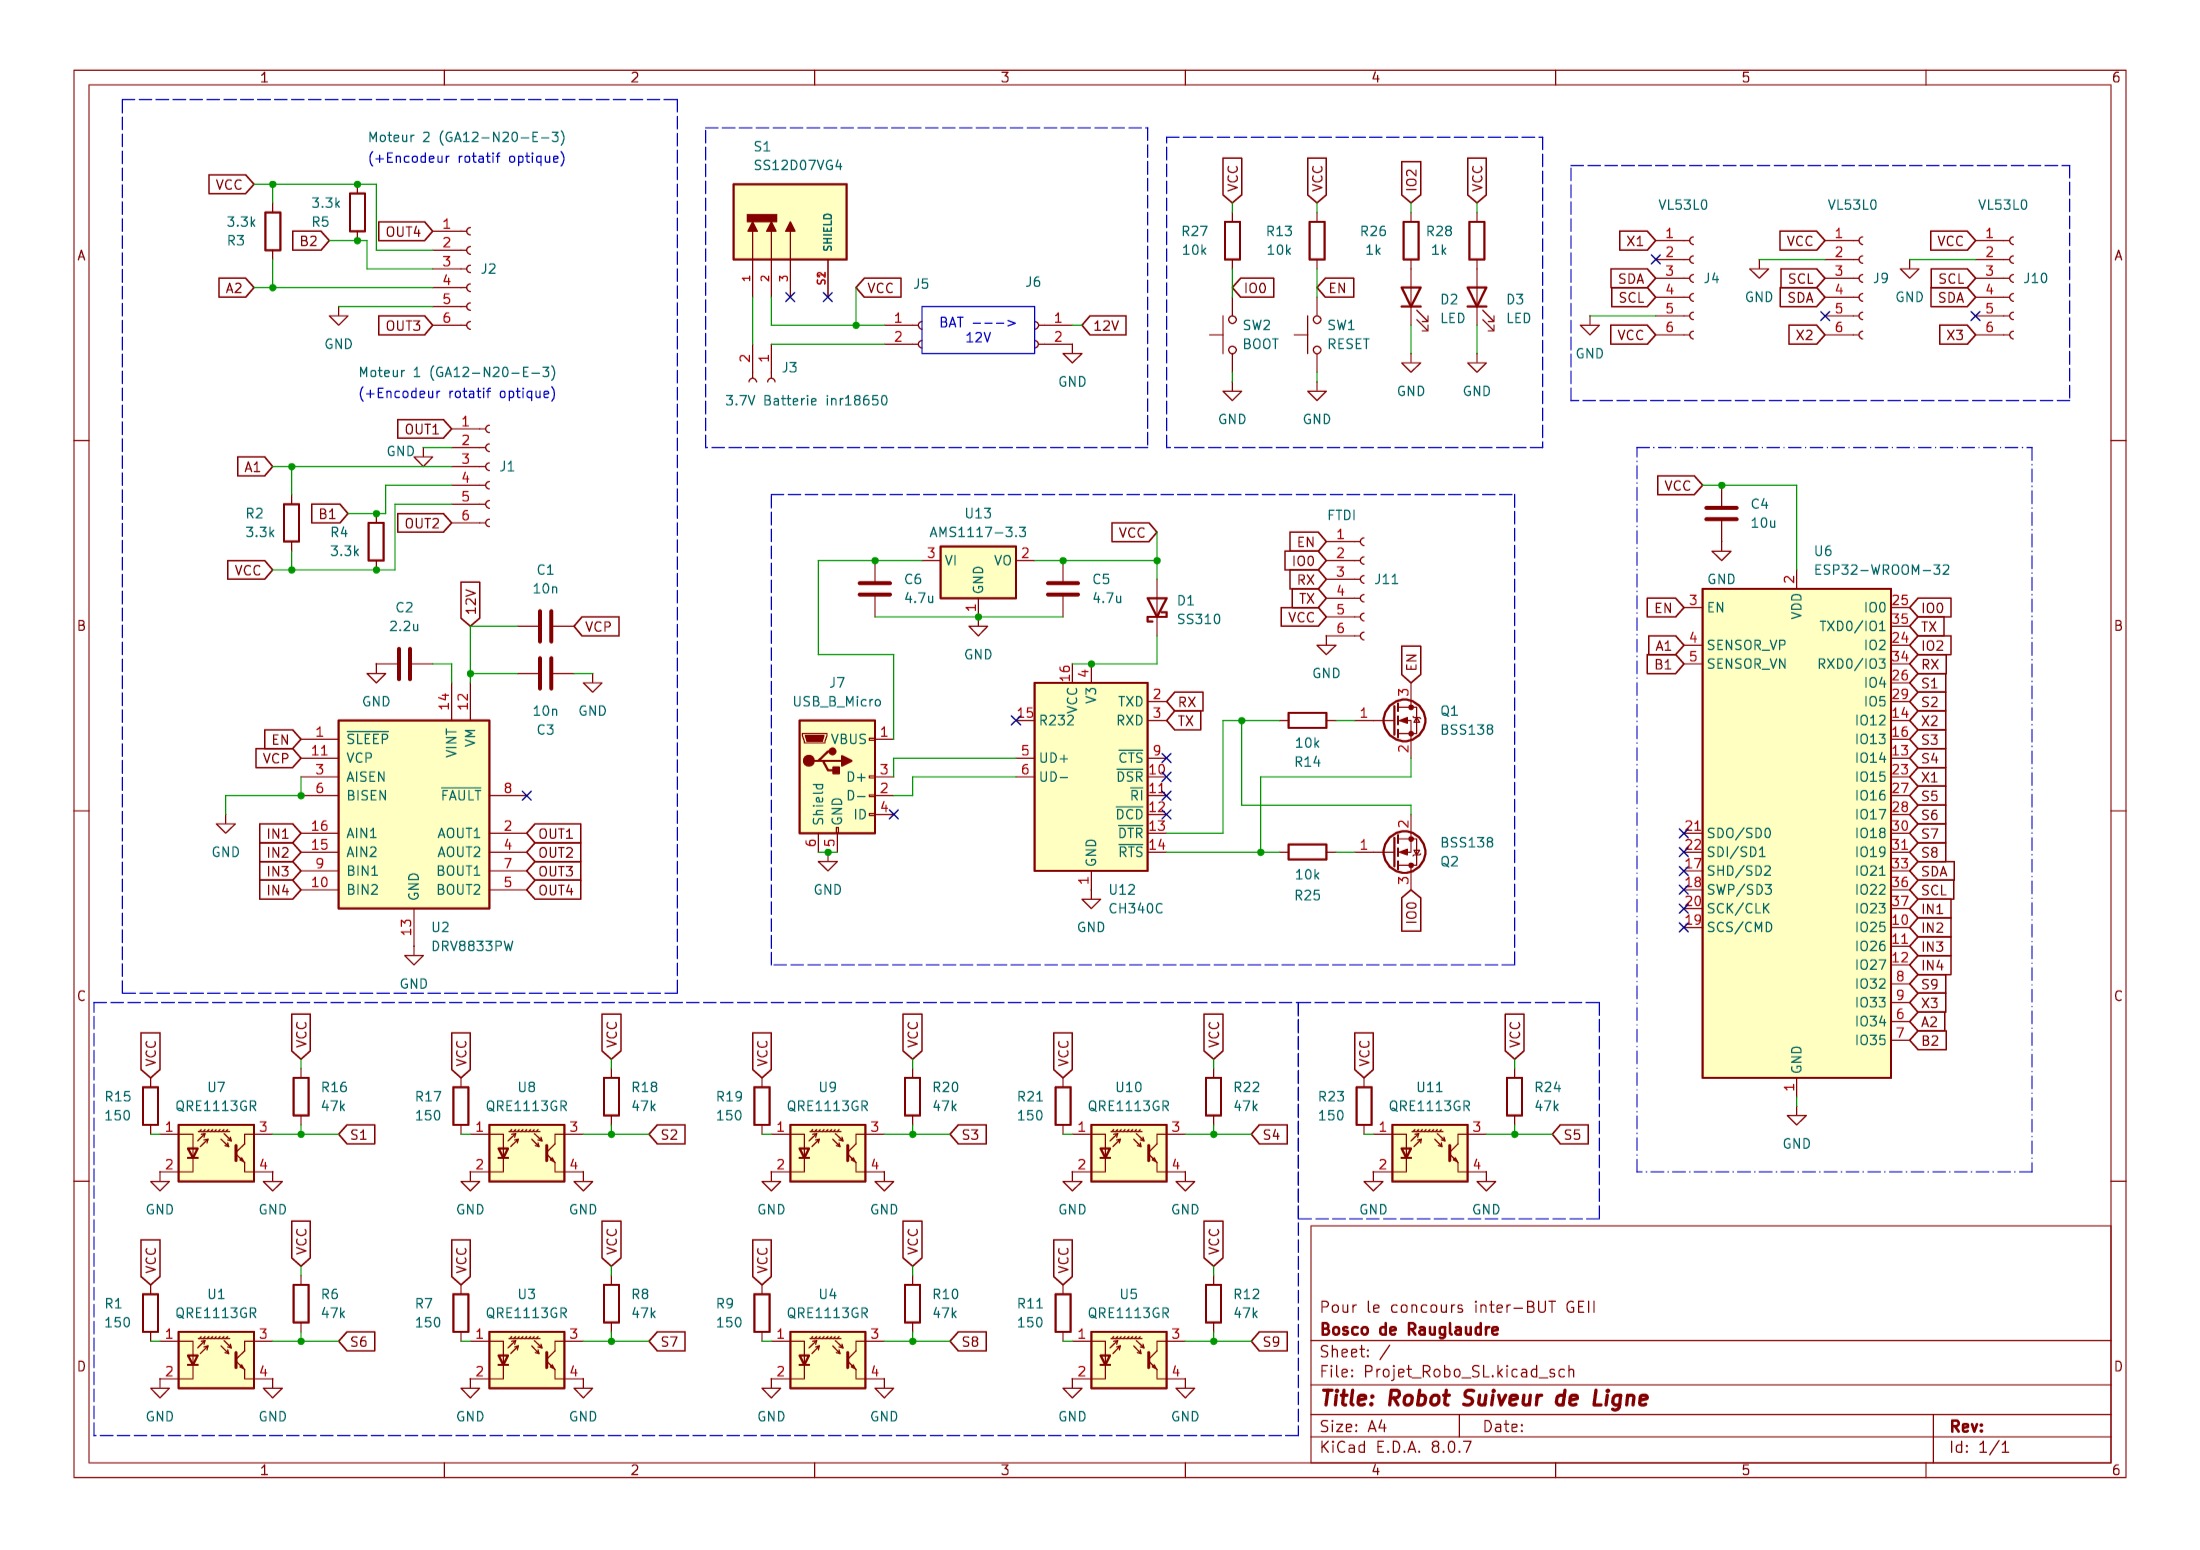Select the U7 QRE1113GR sensor symbol
Screen dimensions: 2200x1550
pyautogui.click(x=216, y=1153)
